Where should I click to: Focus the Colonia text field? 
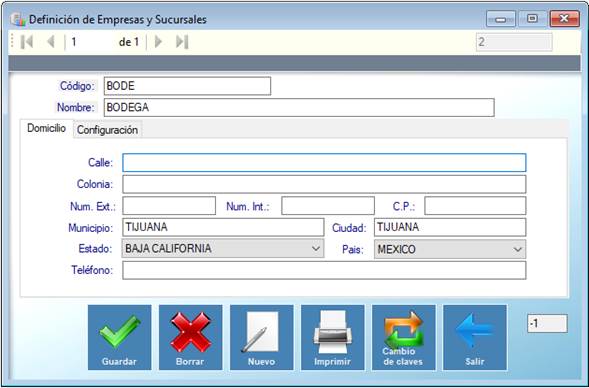[x=324, y=184]
